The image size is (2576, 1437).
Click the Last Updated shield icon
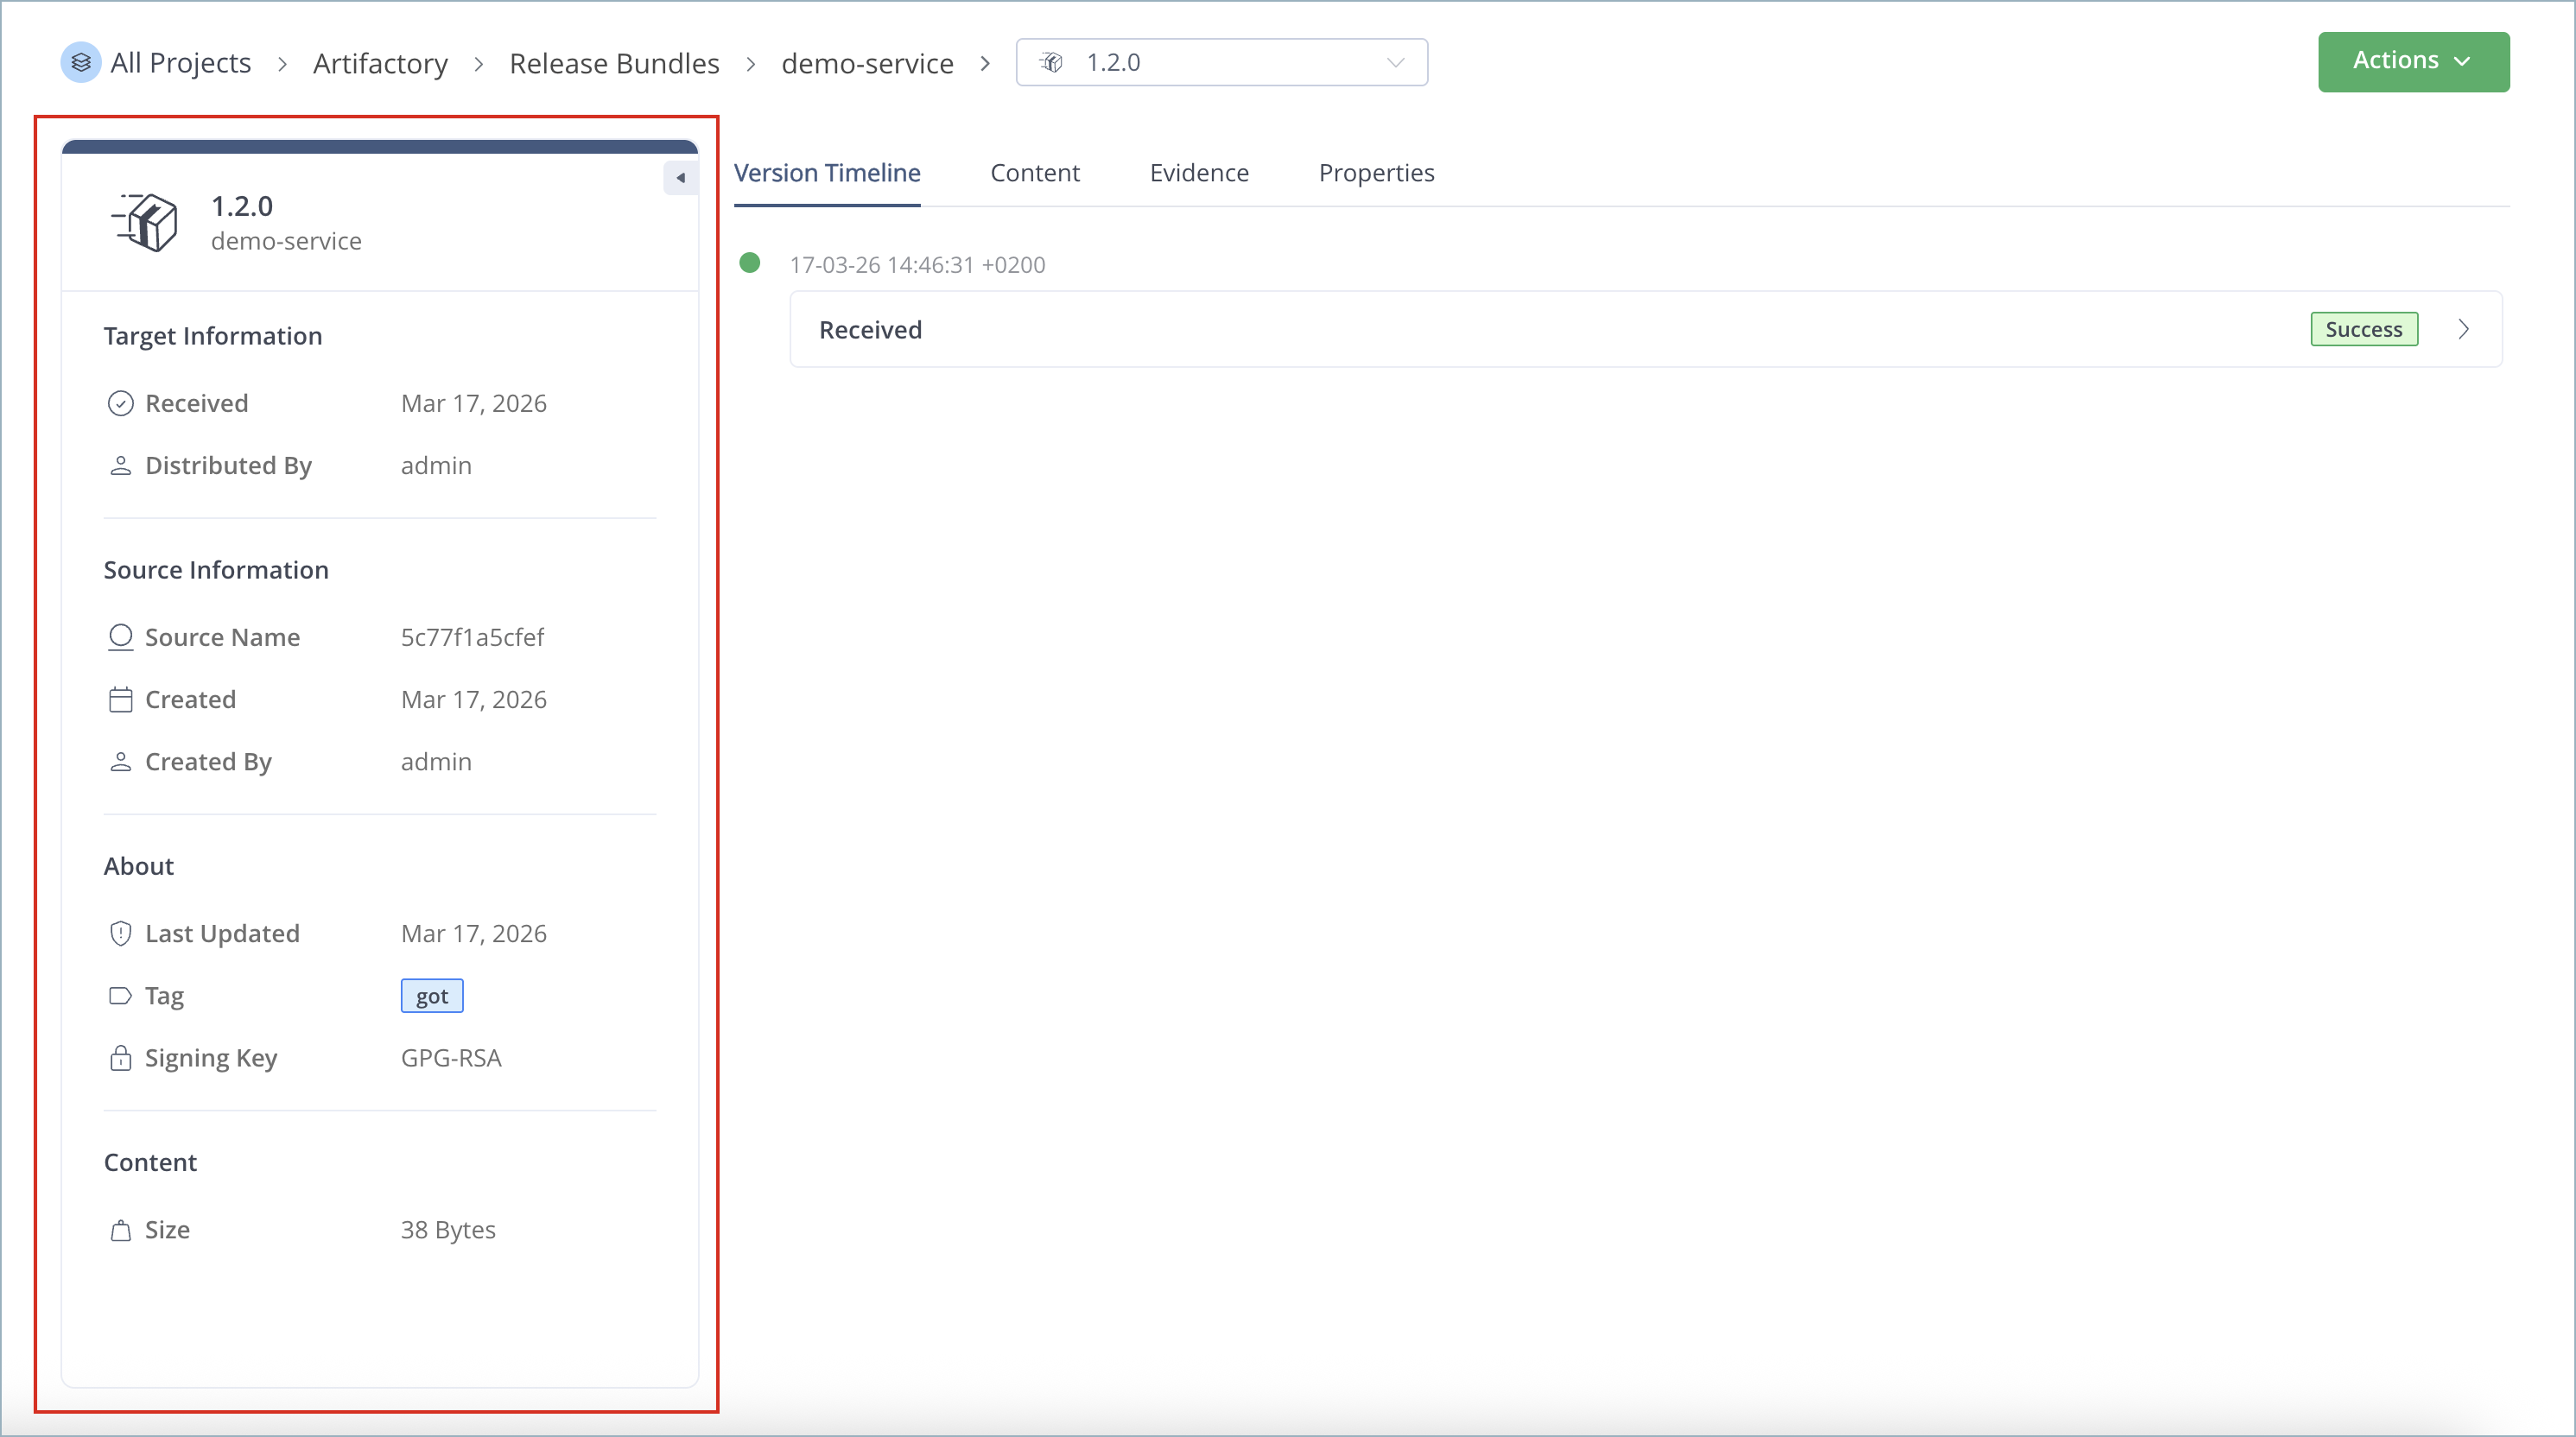120,933
